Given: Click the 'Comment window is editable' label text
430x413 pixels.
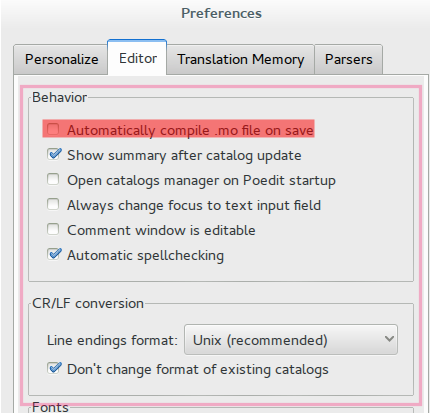Looking at the screenshot, I should tap(161, 230).
